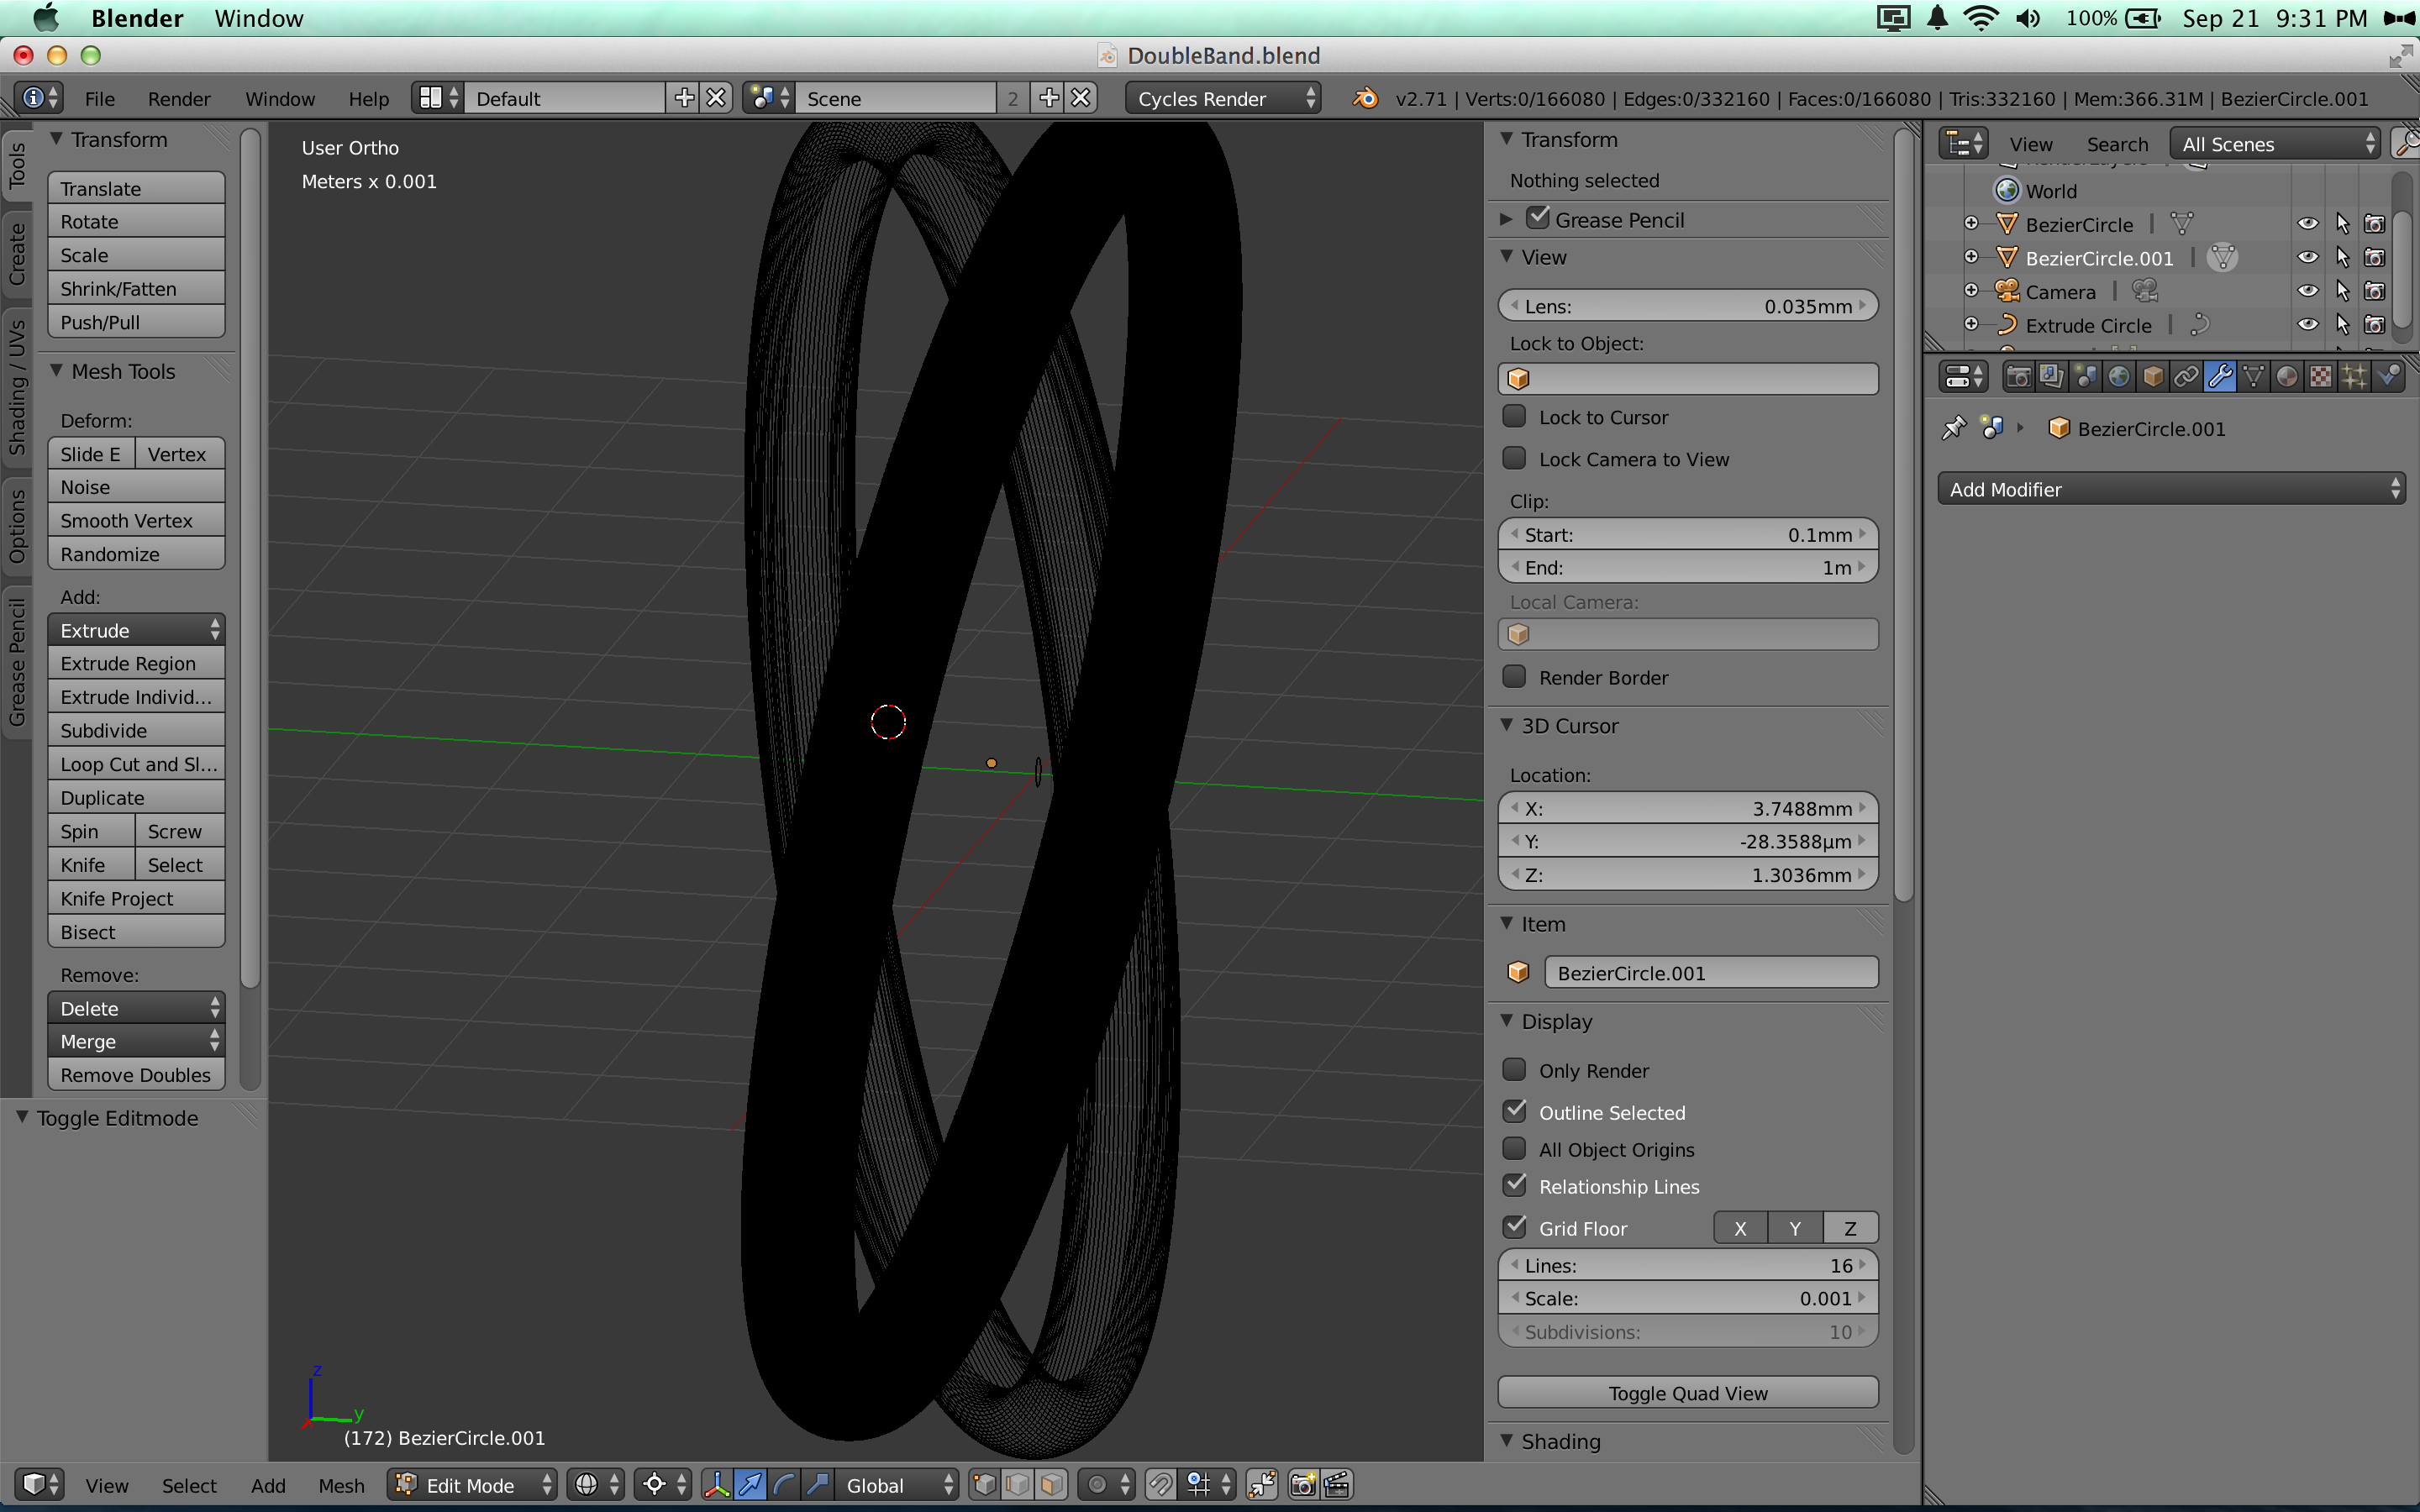The height and width of the screenshot is (1512, 2420).
Task: Open the Render menu
Action: click(x=179, y=98)
